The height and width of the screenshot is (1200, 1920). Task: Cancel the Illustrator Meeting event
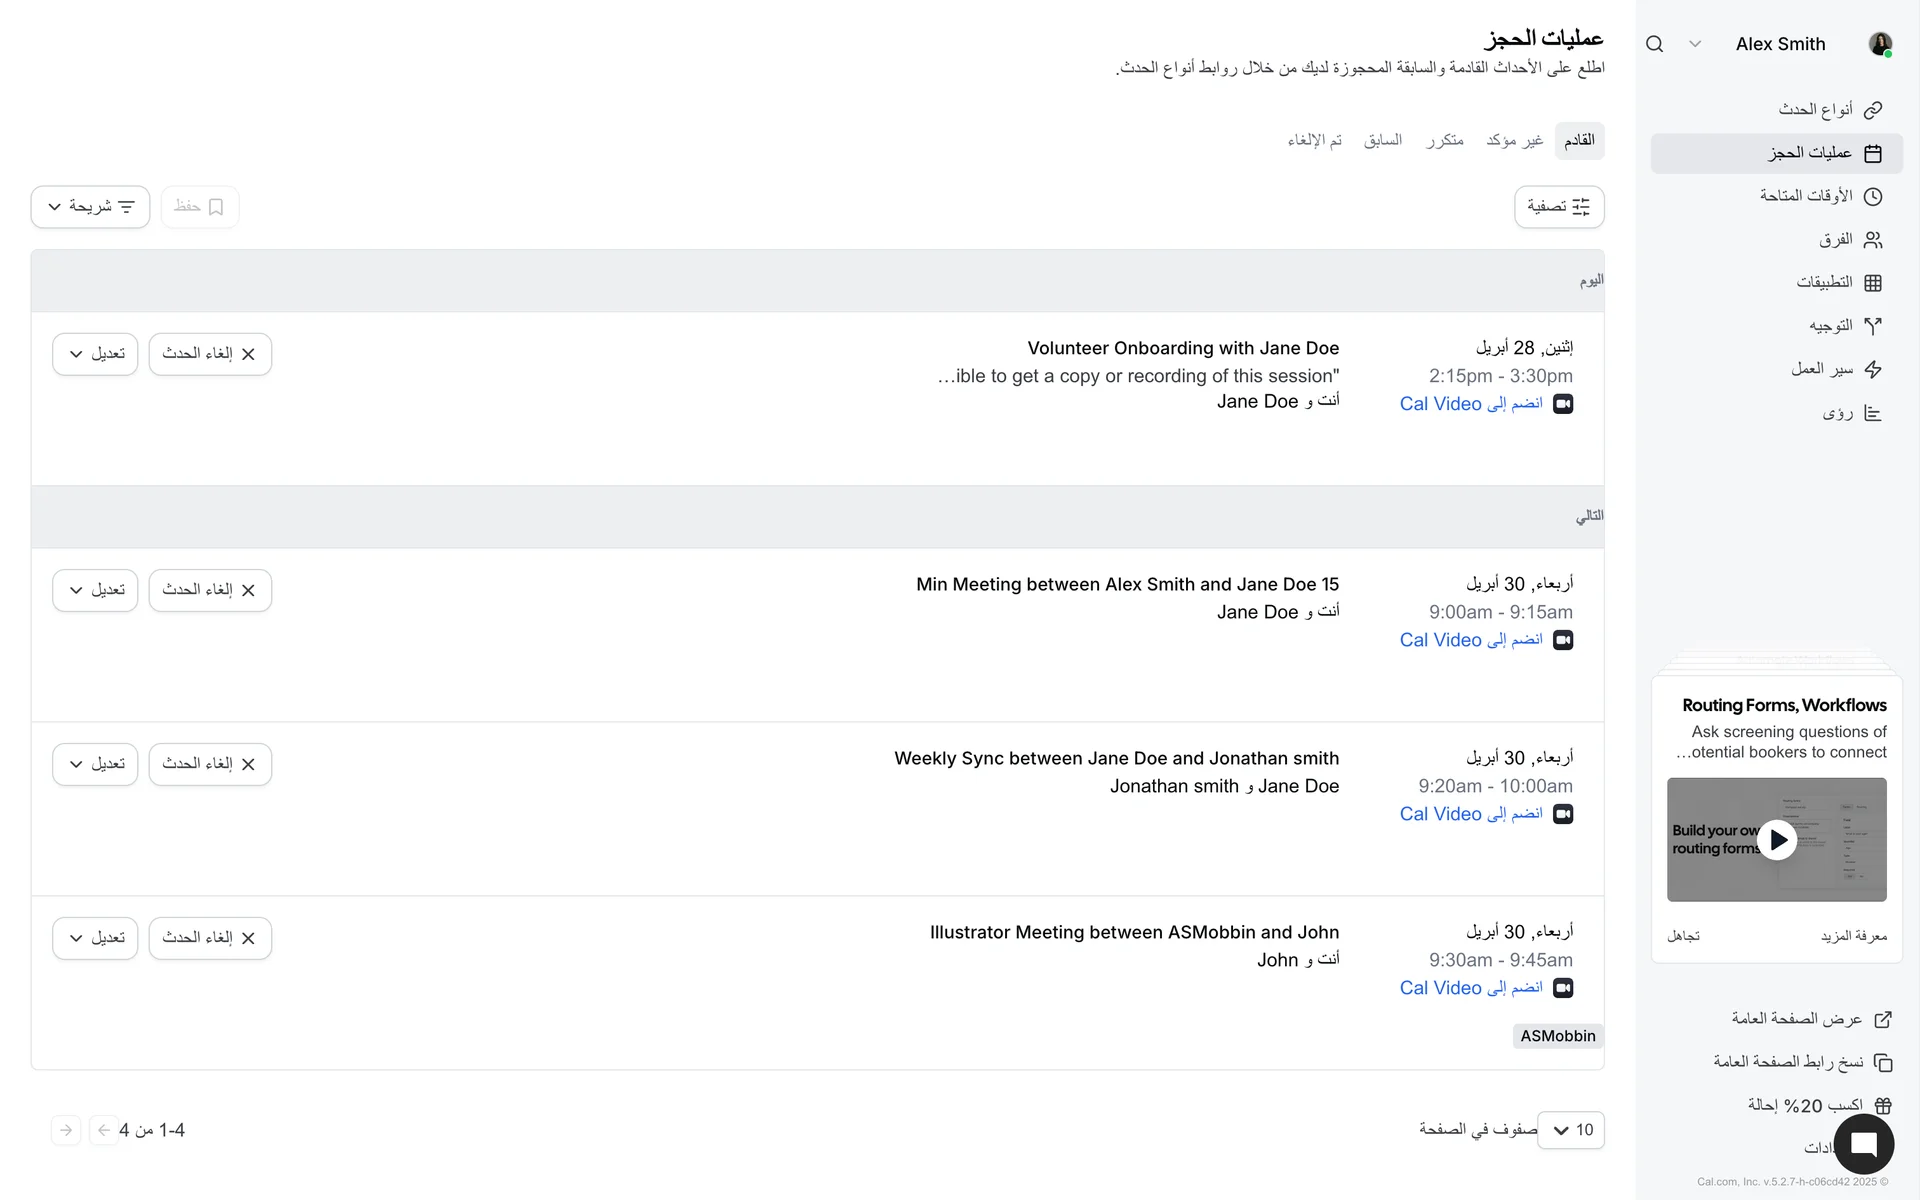pos(210,938)
